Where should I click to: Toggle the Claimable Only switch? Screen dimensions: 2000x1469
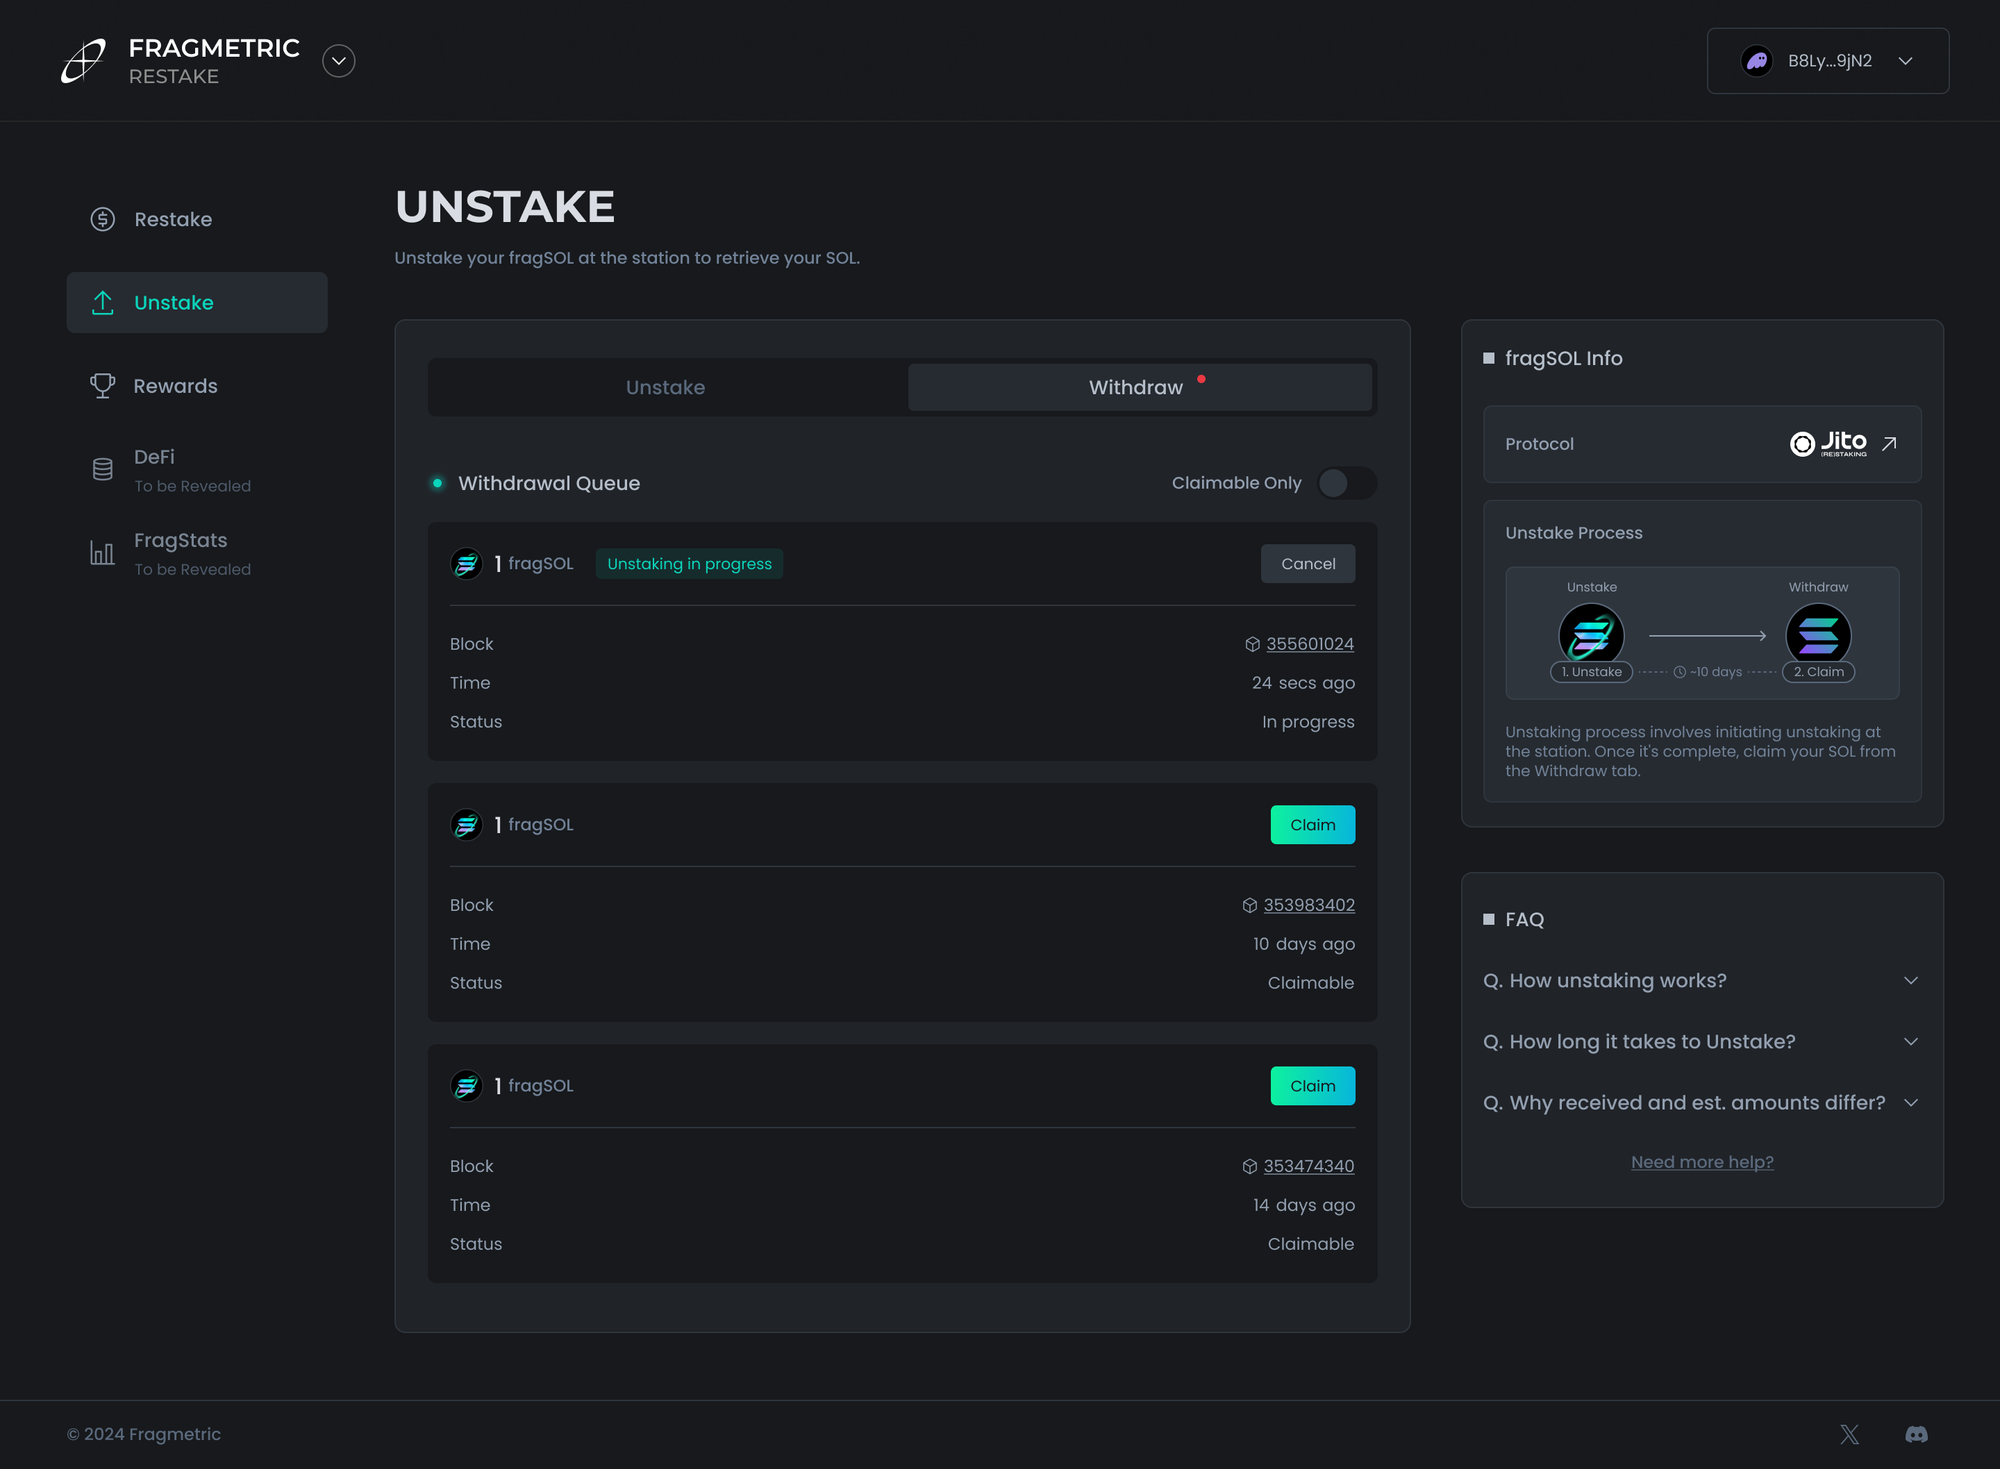pyautogui.click(x=1346, y=483)
